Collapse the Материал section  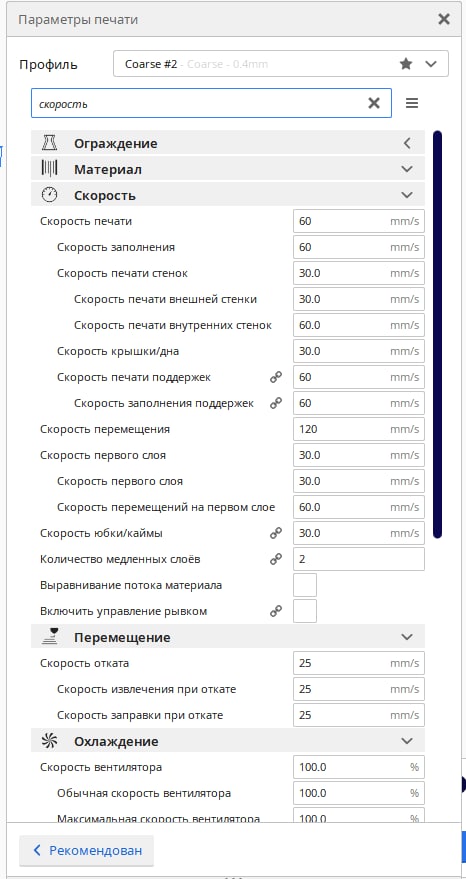coord(407,169)
